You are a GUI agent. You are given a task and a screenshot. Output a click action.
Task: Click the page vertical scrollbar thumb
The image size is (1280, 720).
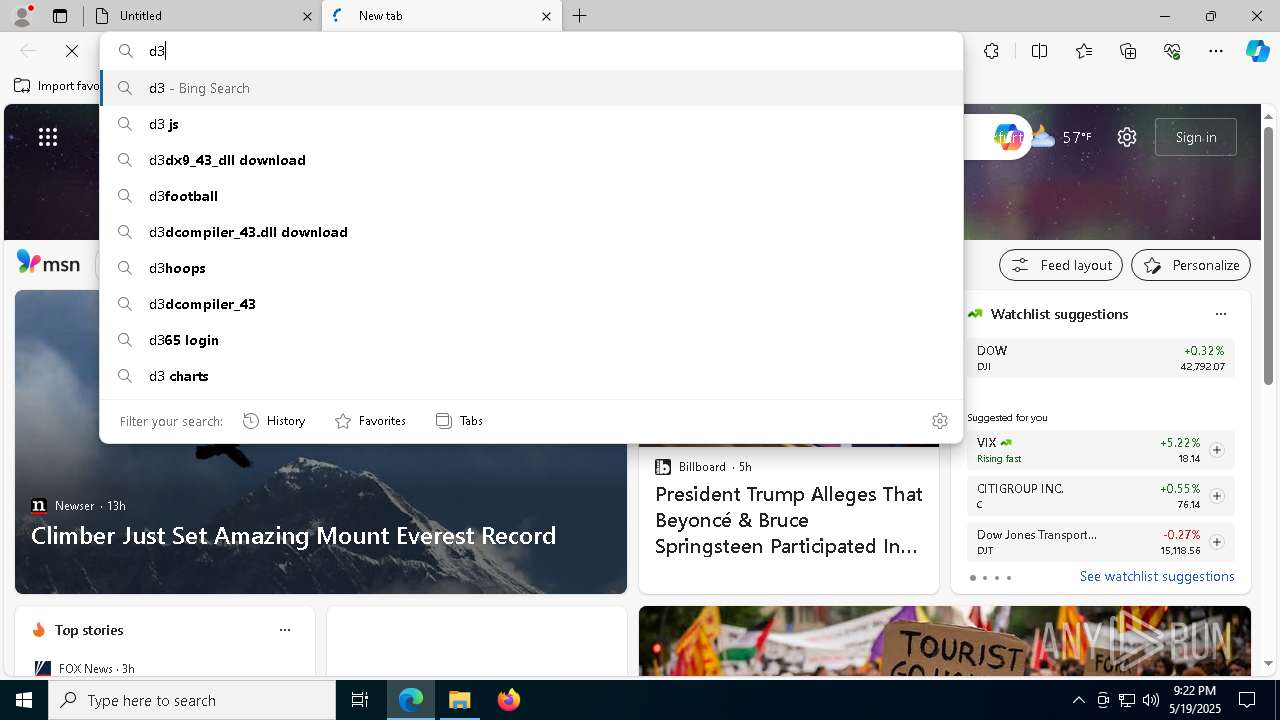point(1268,255)
